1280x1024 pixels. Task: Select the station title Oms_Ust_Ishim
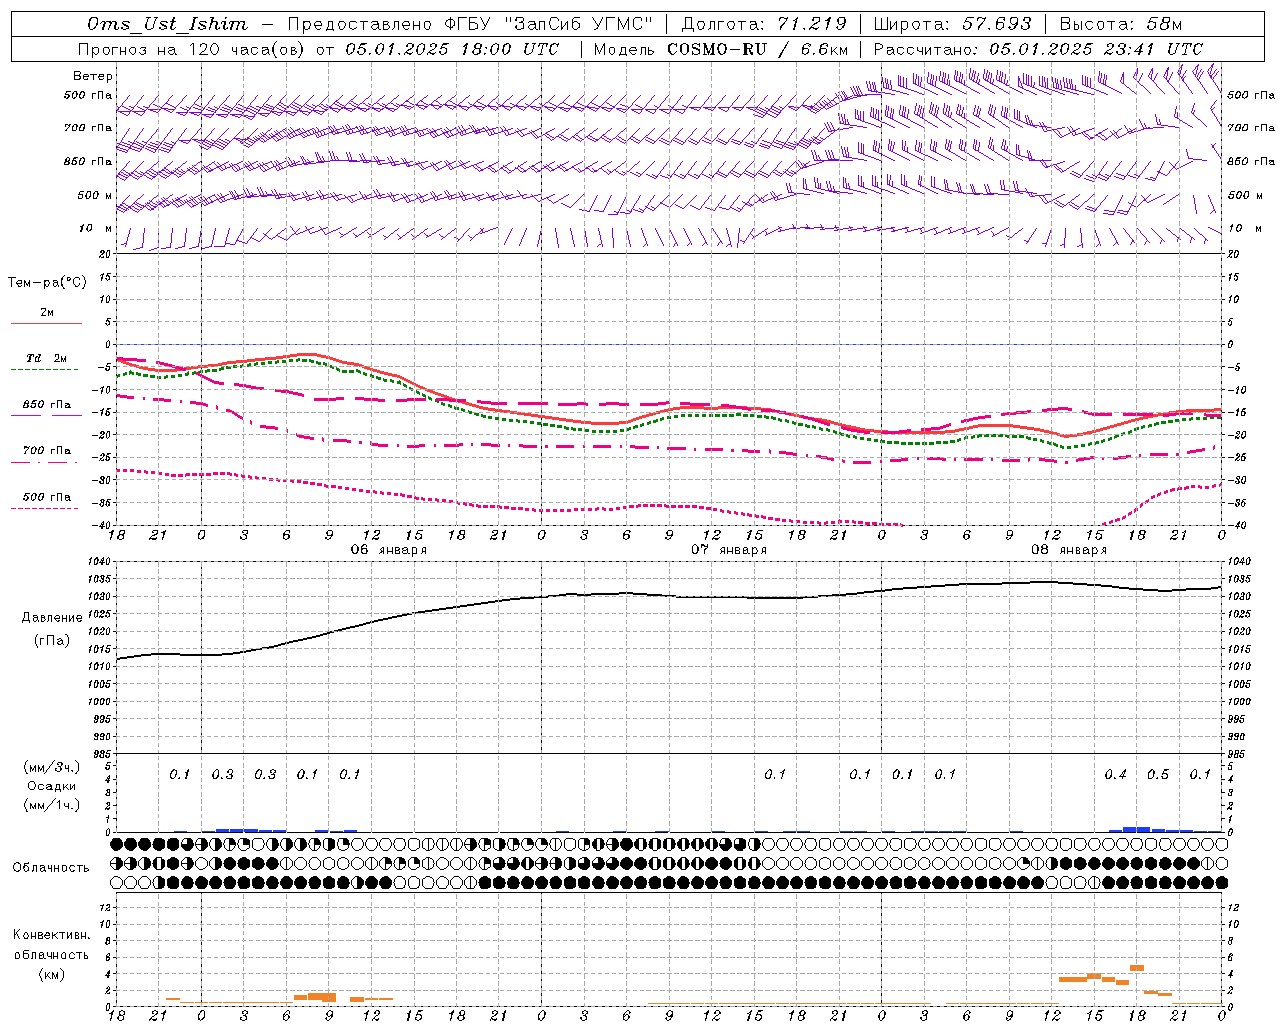coord(168,24)
